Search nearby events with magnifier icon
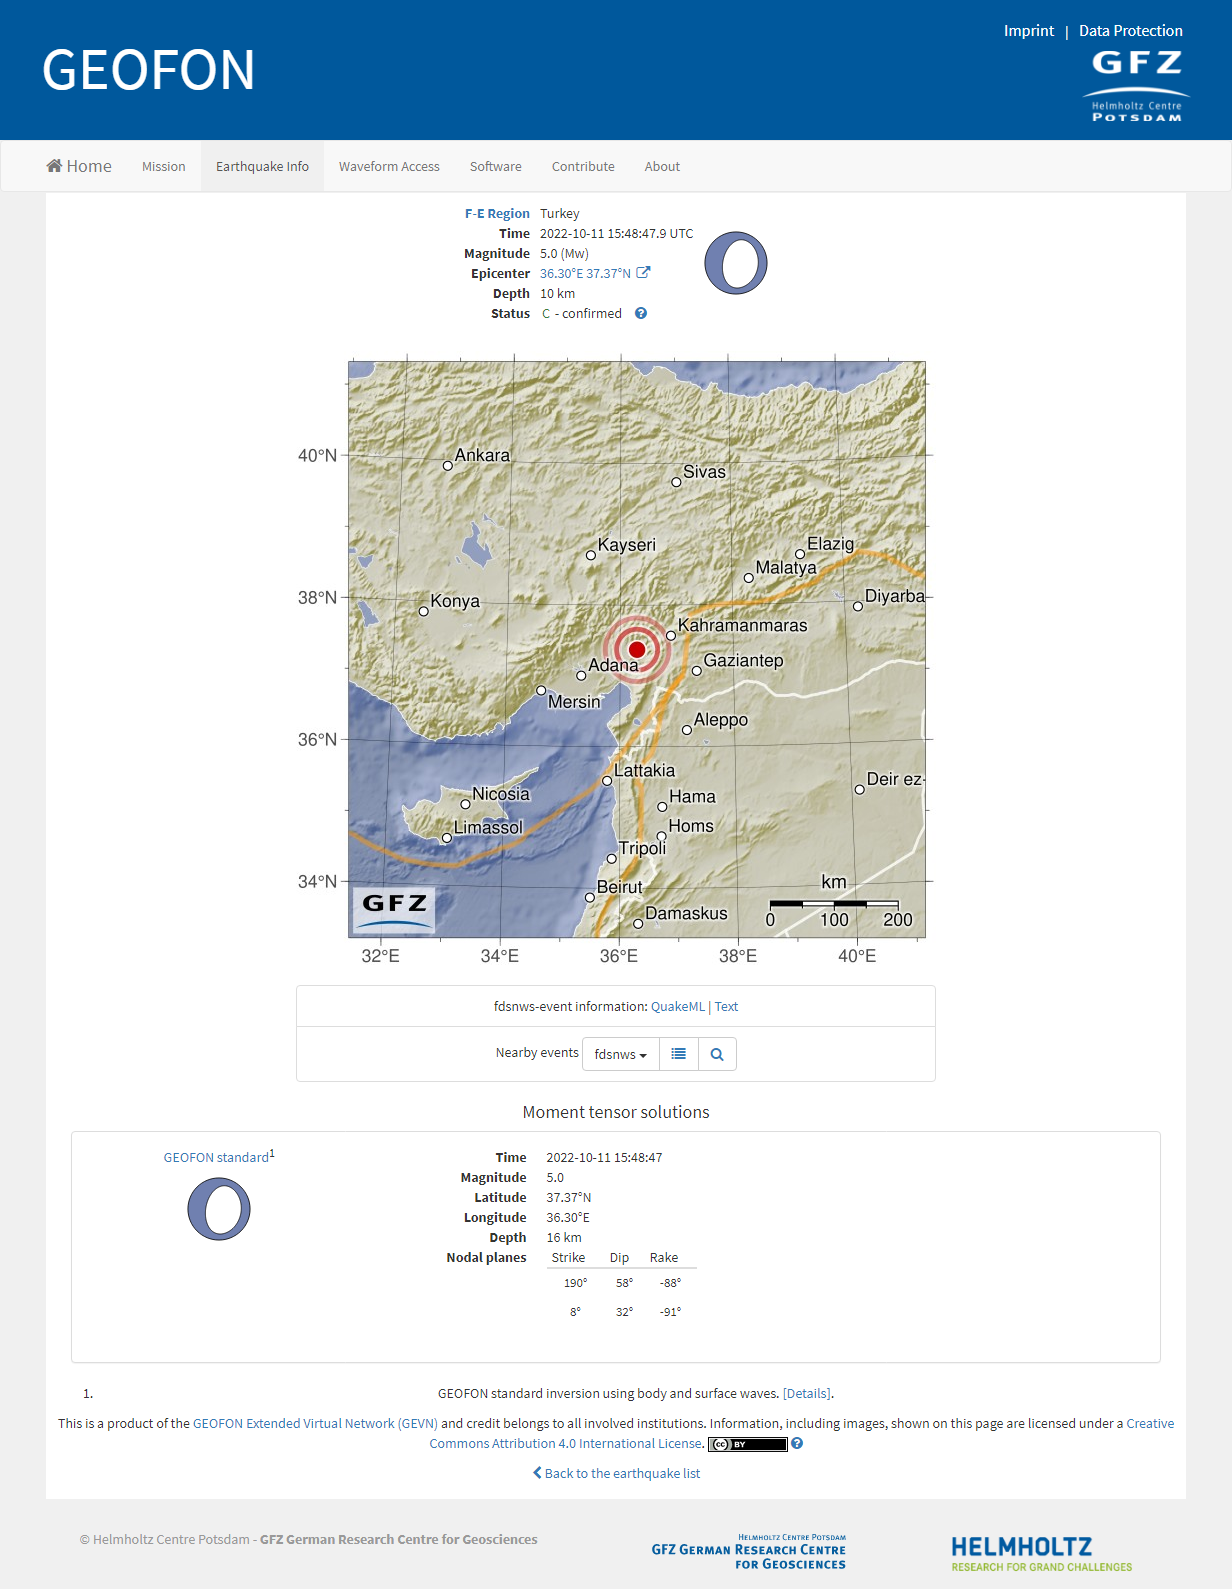Image resolution: width=1232 pixels, height=1589 pixels. pyautogui.click(x=717, y=1054)
